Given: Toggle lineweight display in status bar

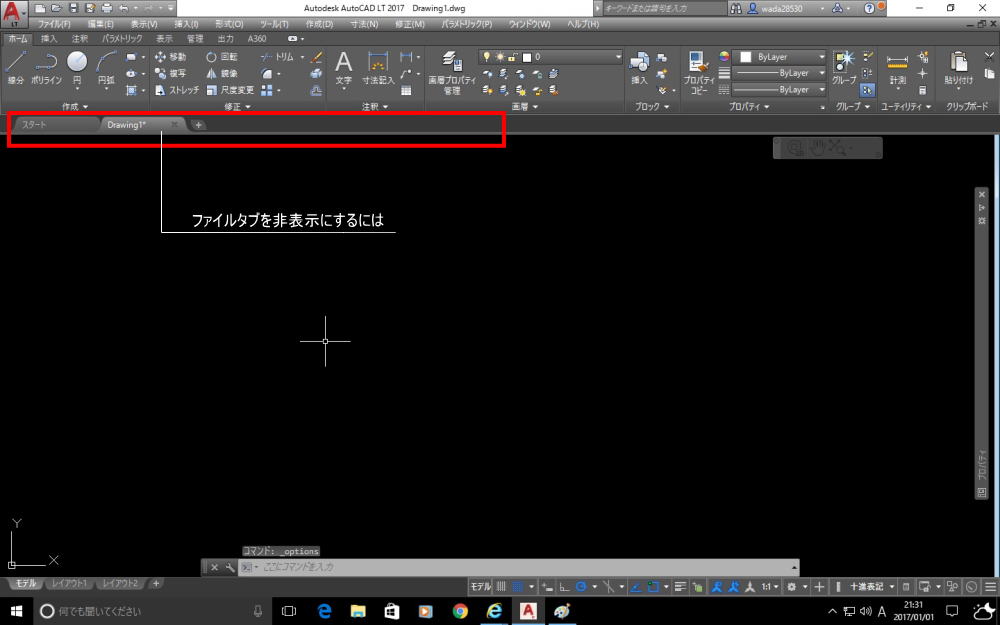Looking at the screenshot, I should [680, 587].
